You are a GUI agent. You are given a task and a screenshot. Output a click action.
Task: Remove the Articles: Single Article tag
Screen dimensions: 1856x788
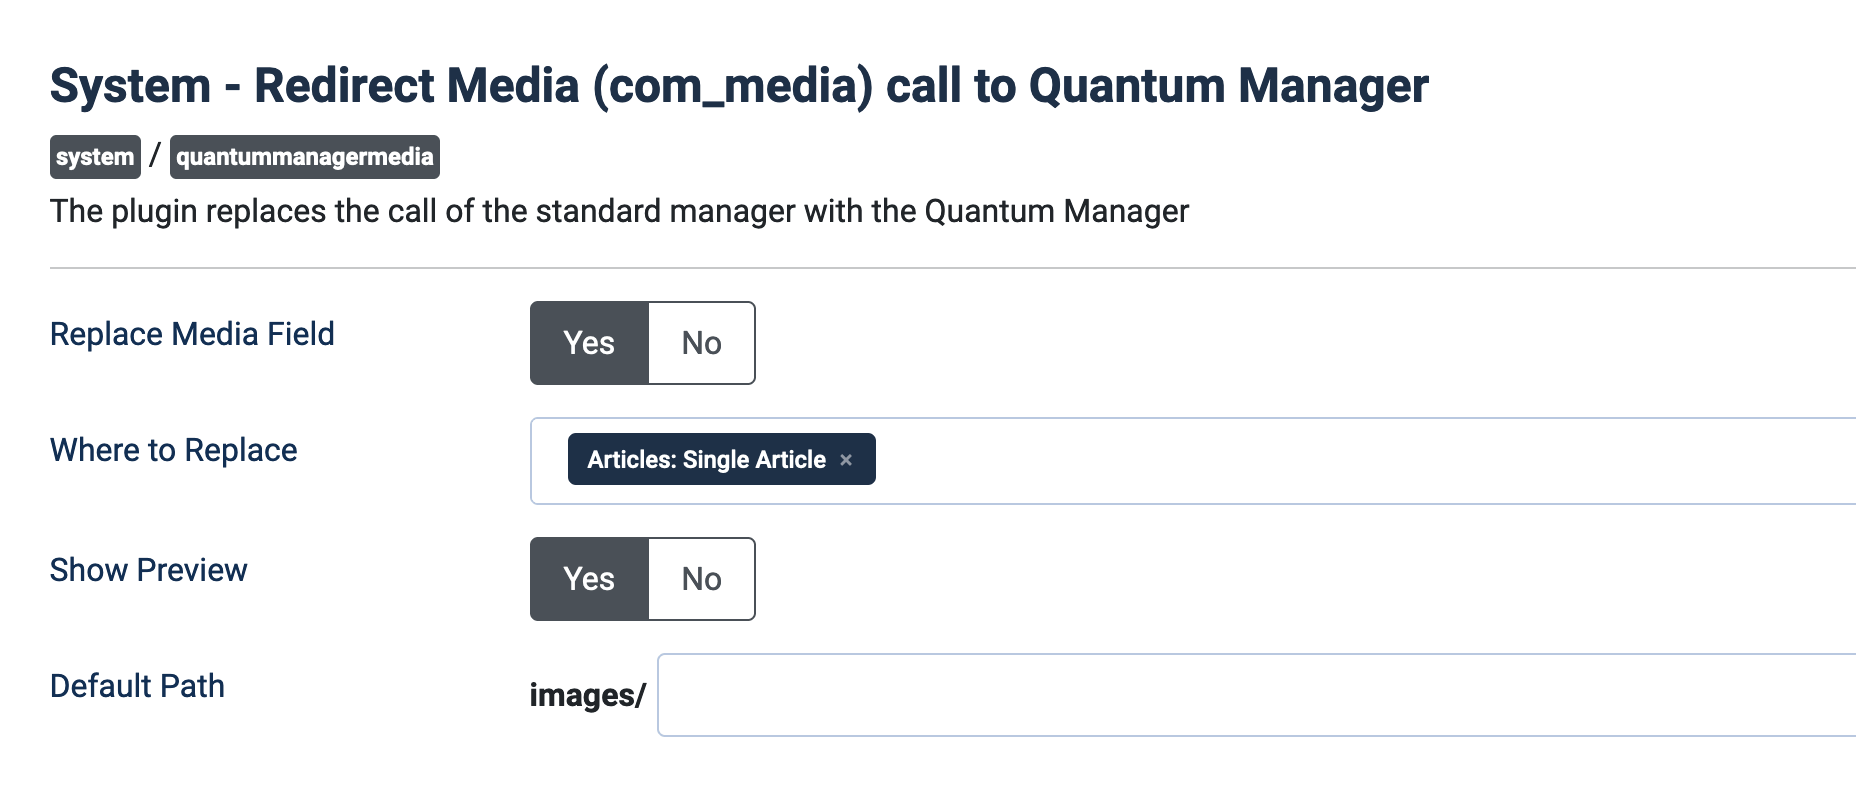tap(846, 460)
